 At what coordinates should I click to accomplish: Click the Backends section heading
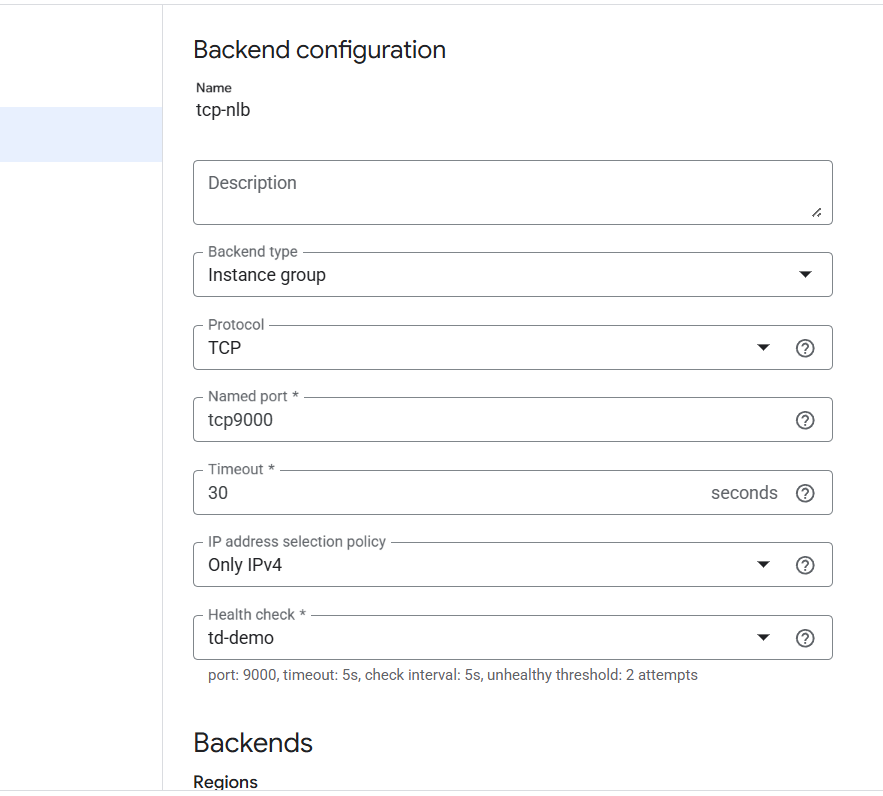point(253,743)
